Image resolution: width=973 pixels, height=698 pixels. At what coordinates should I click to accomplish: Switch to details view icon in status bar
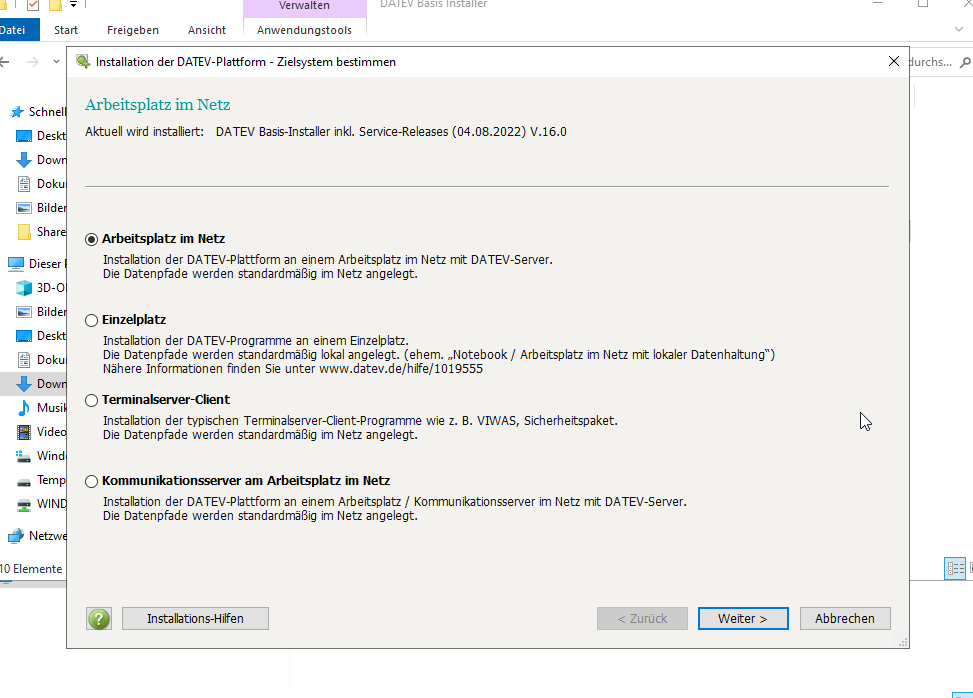click(955, 568)
